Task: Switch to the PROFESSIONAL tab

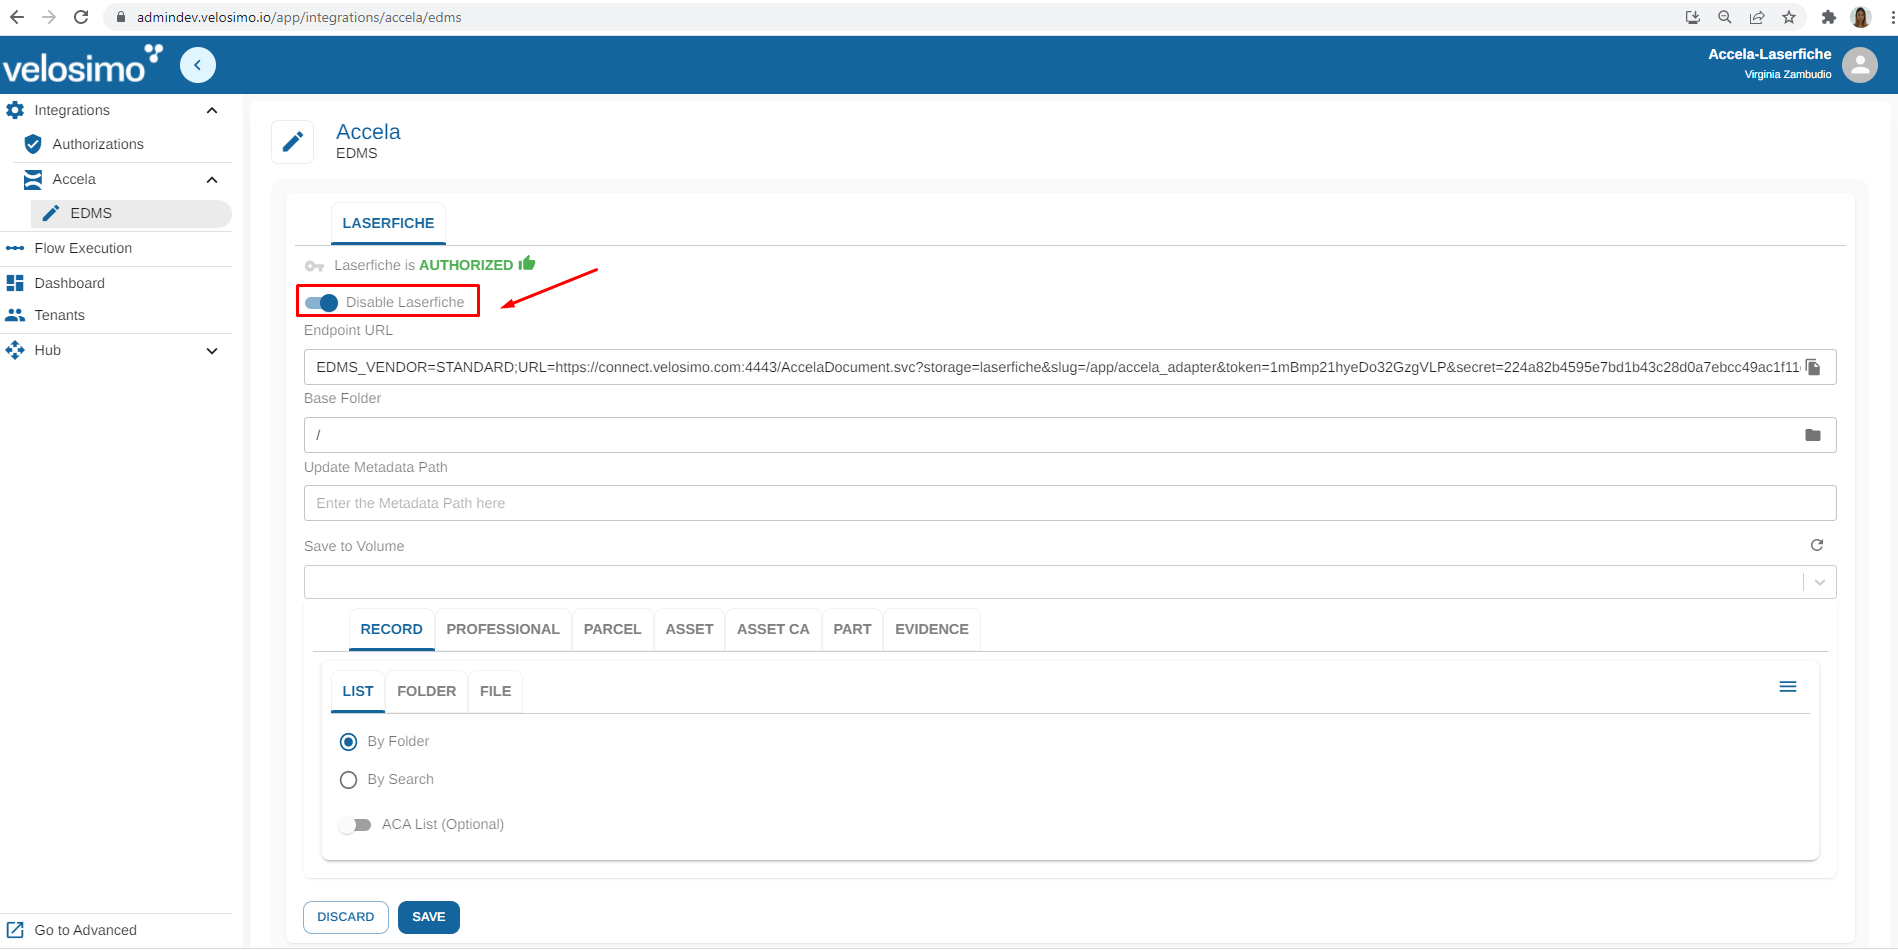Action: (503, 629)
